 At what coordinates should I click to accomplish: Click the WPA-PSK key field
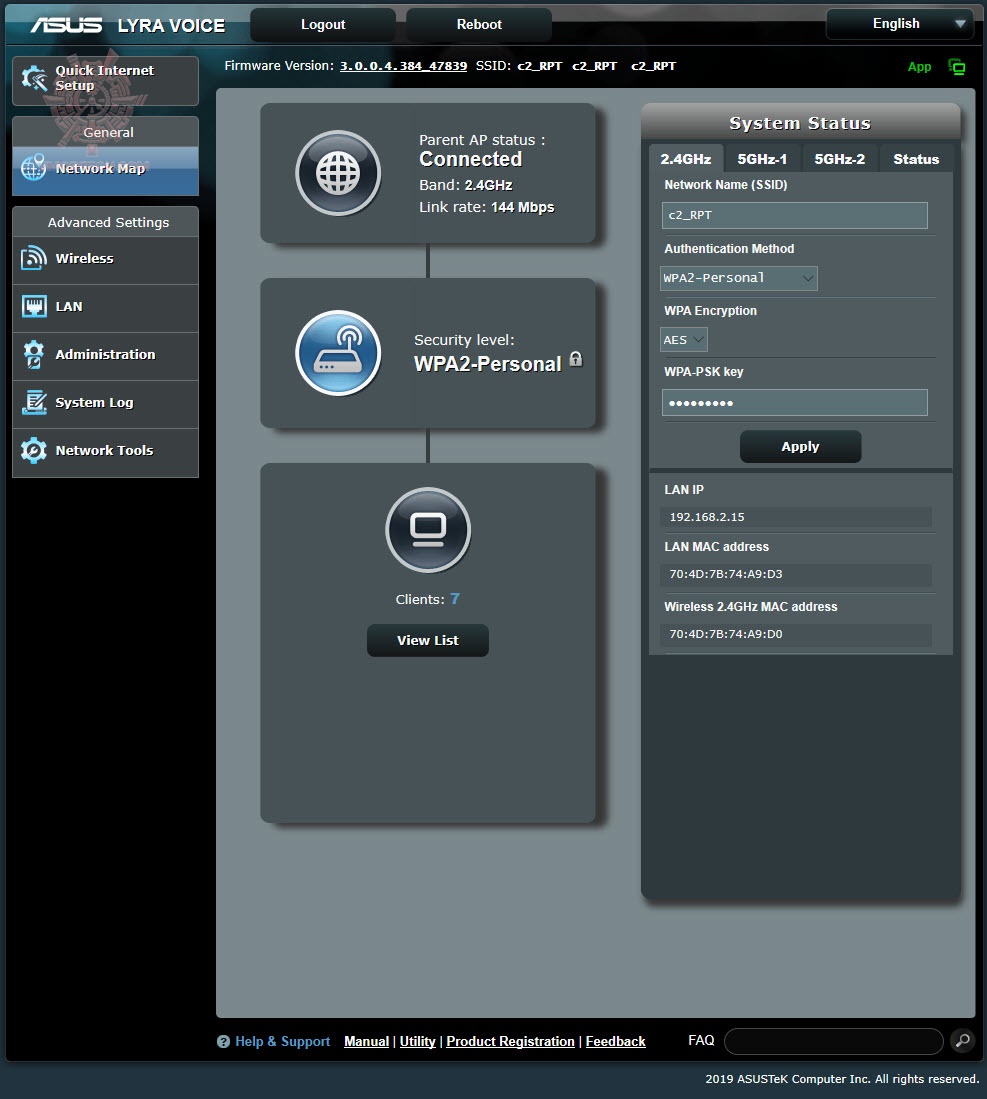[x=794, y=402]
